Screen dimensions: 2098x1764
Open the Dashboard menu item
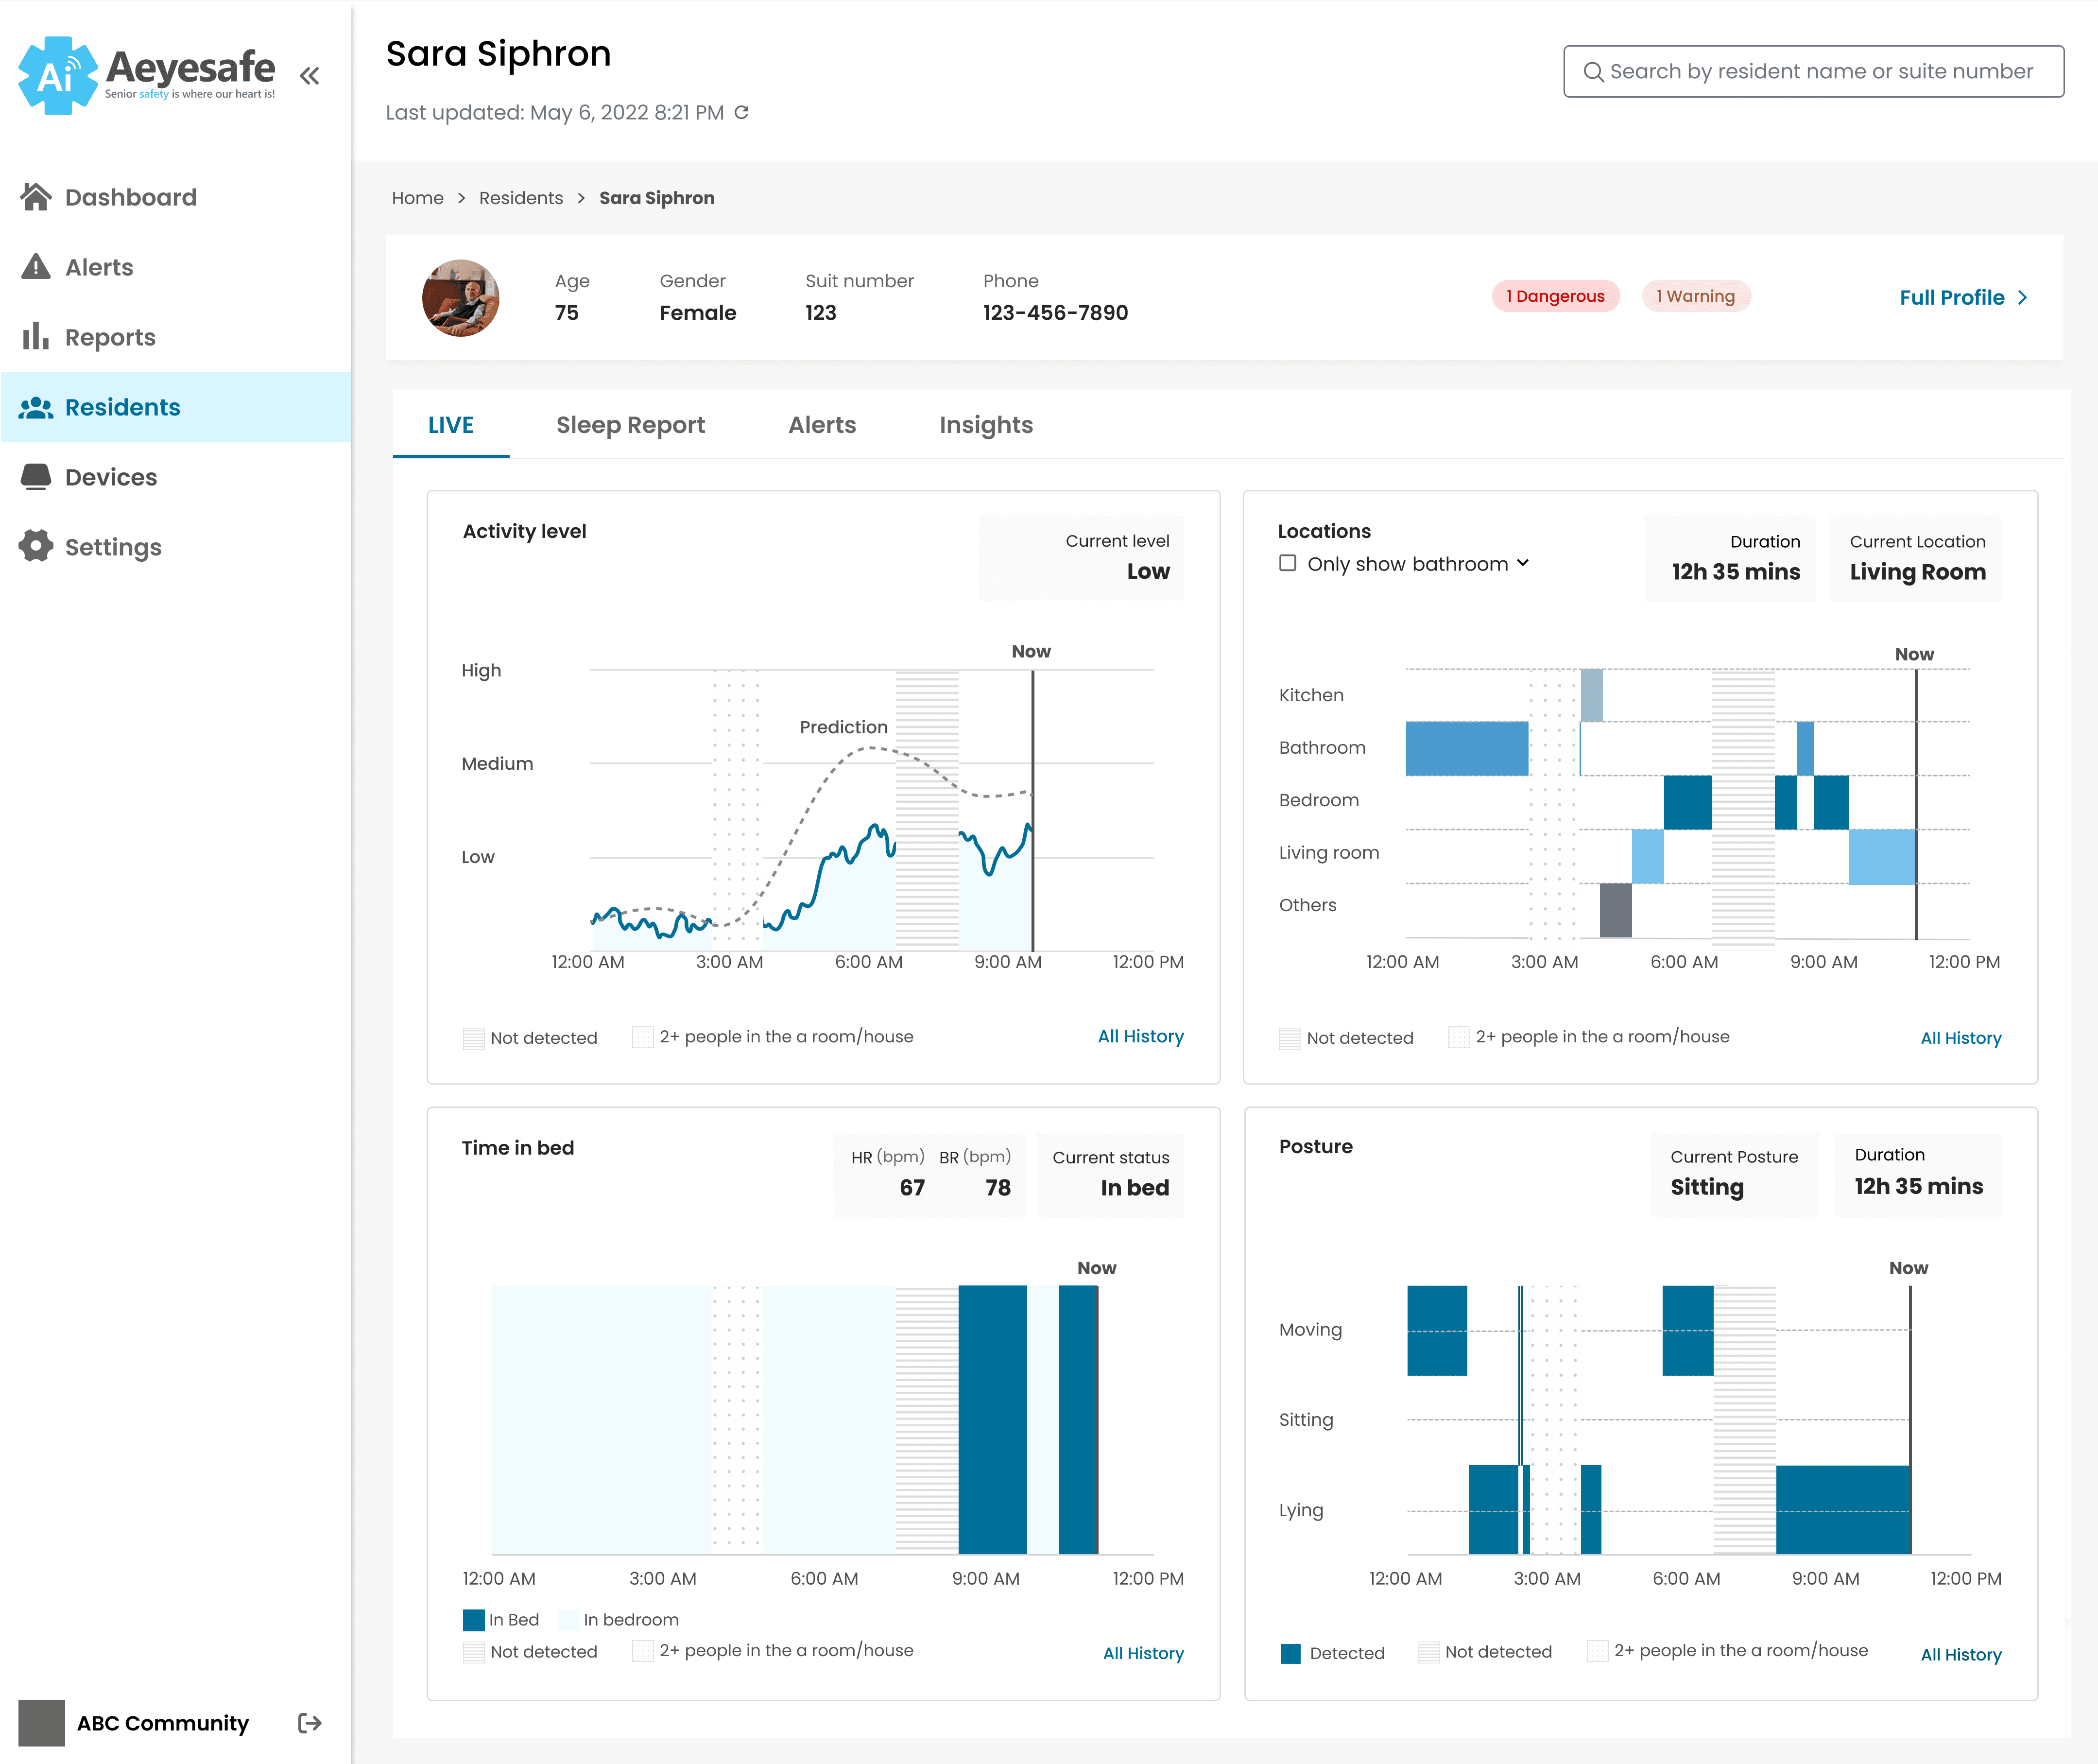click(x=175, y=197)
